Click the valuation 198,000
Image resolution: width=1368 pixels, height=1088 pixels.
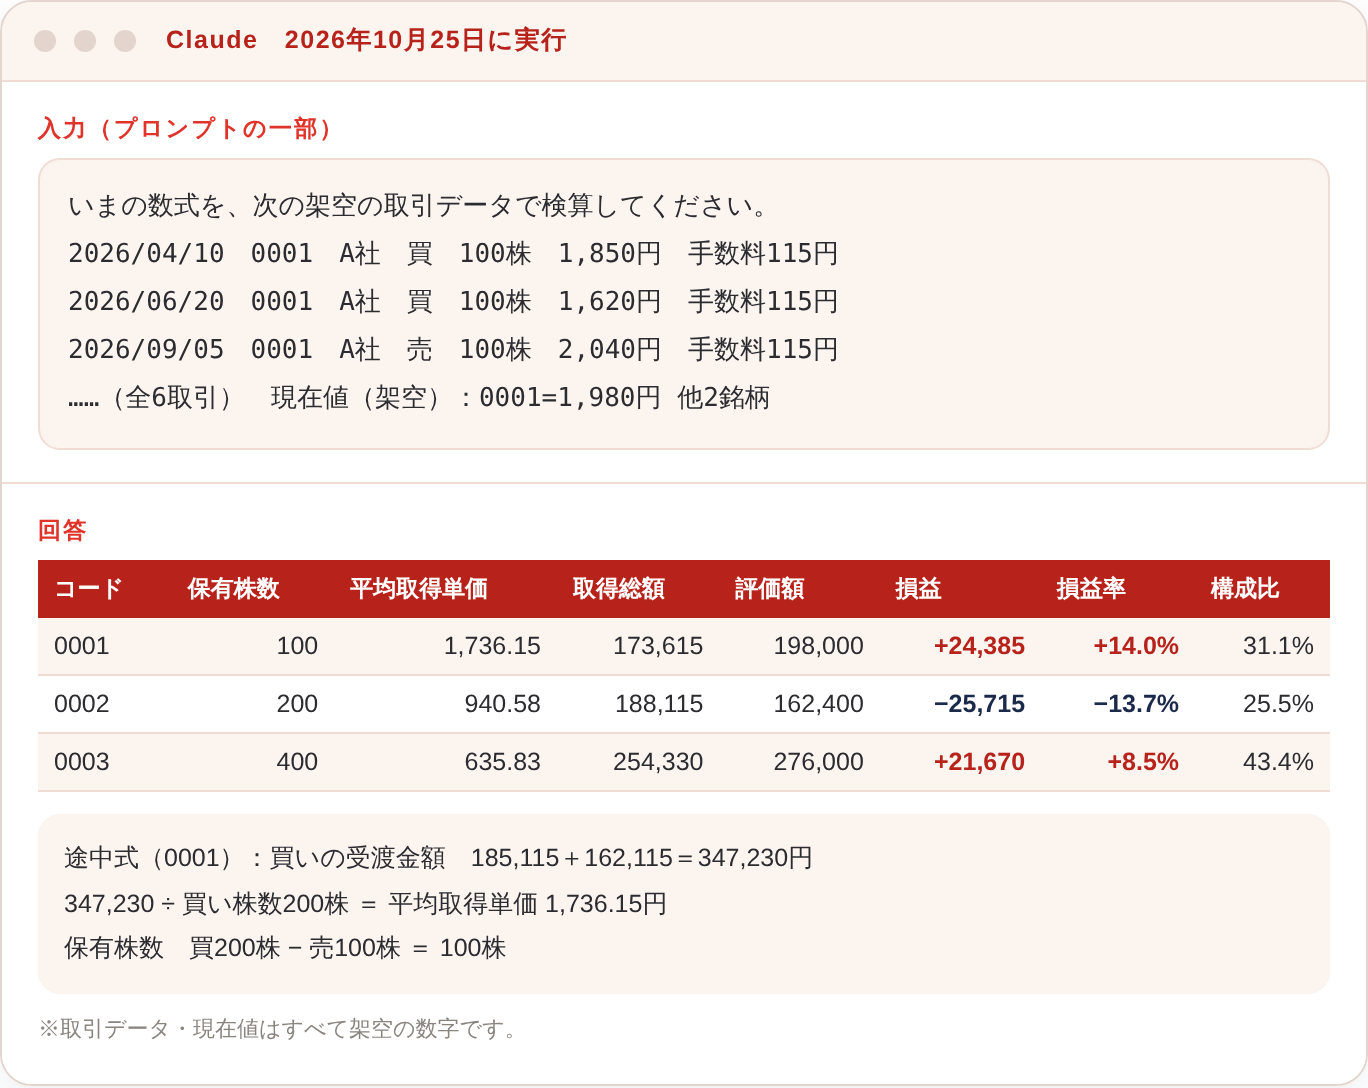point(818,646)
